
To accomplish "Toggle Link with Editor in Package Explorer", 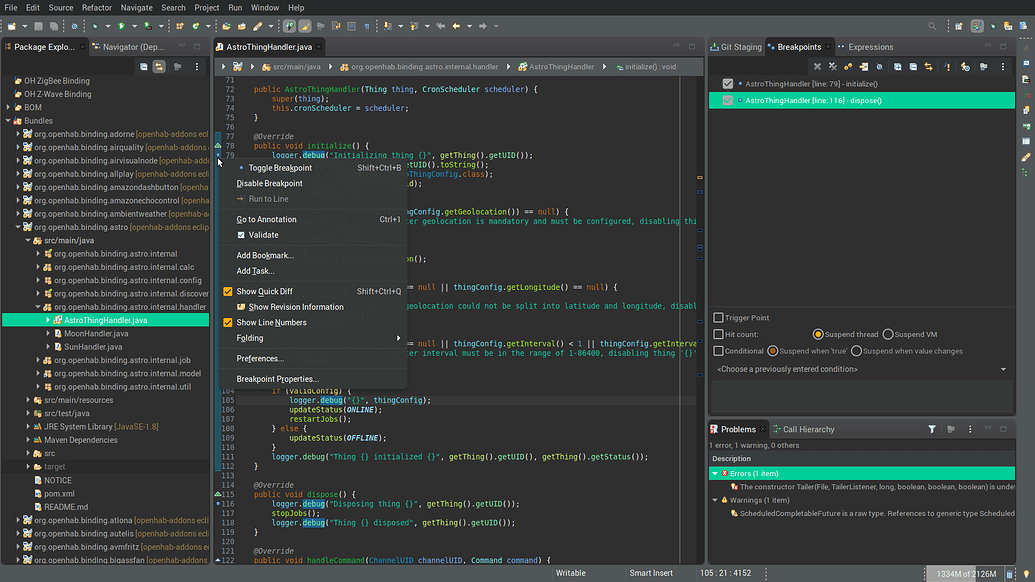I will click(x=160, y=66).
